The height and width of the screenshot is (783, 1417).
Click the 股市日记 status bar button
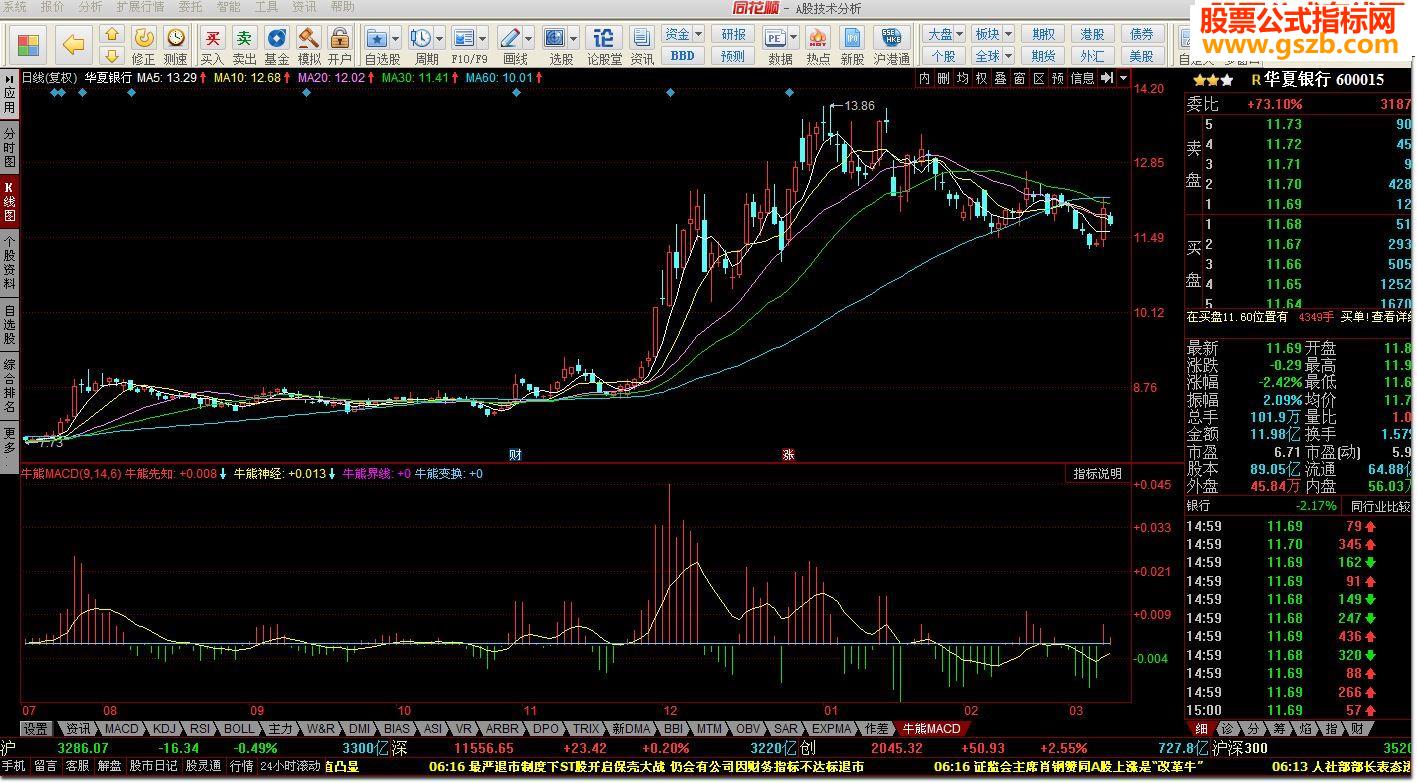coord(154,767)
